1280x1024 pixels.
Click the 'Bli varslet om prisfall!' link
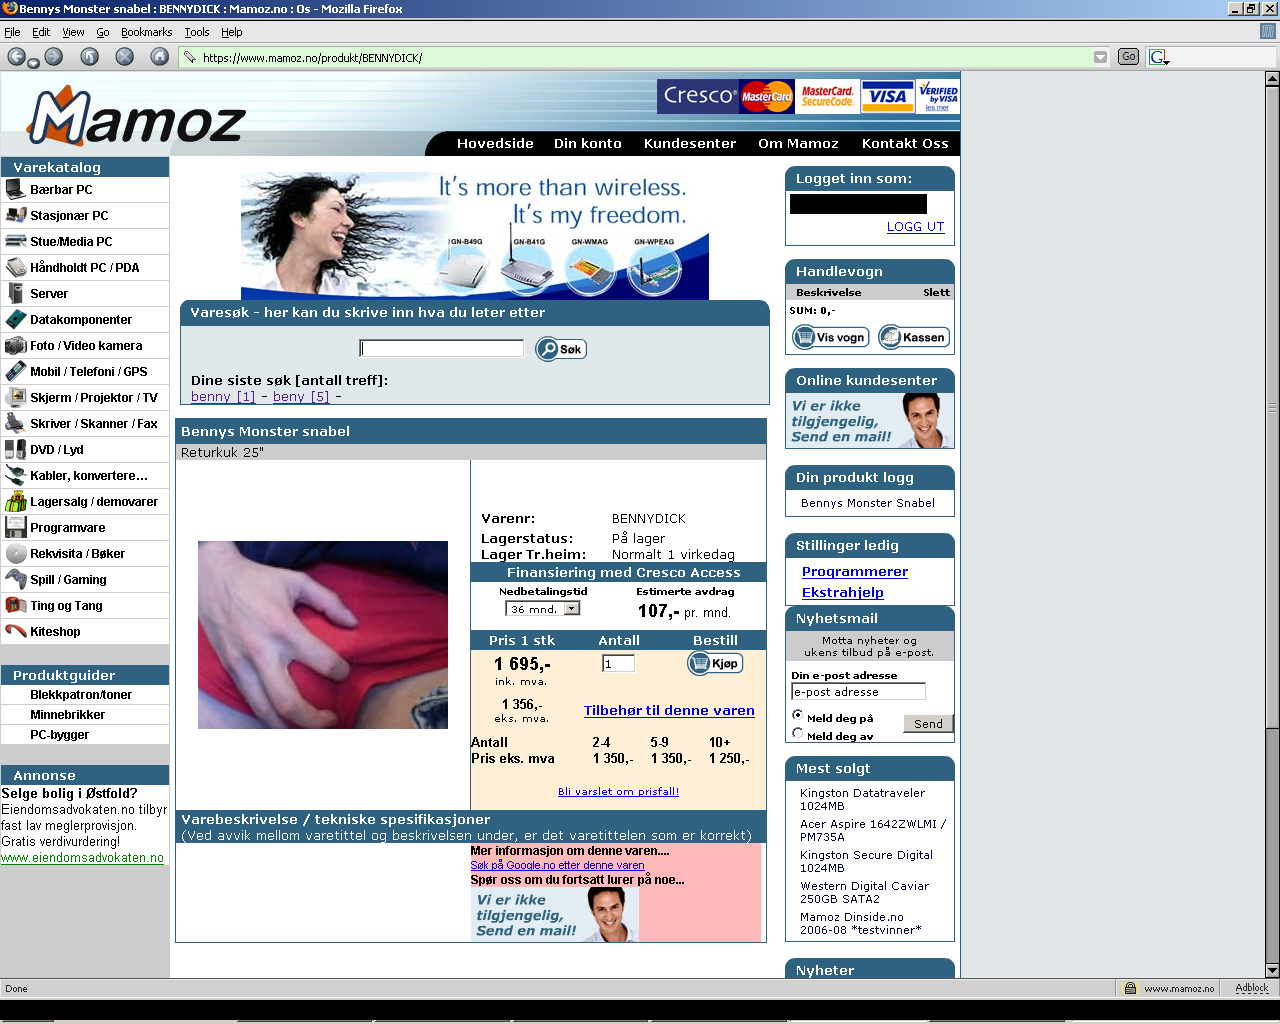(x=618, y=791)
